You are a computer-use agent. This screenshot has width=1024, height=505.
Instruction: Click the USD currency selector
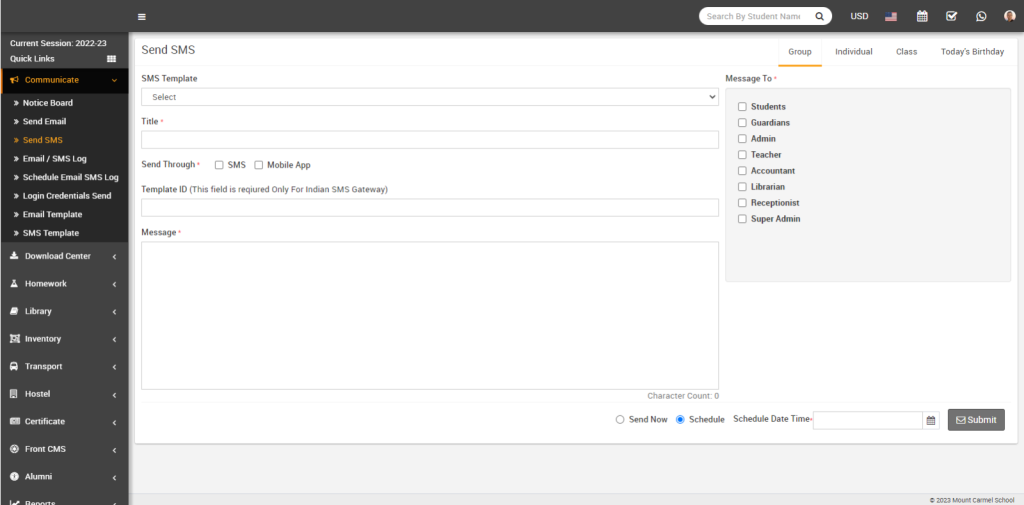(x=859, y=16)
